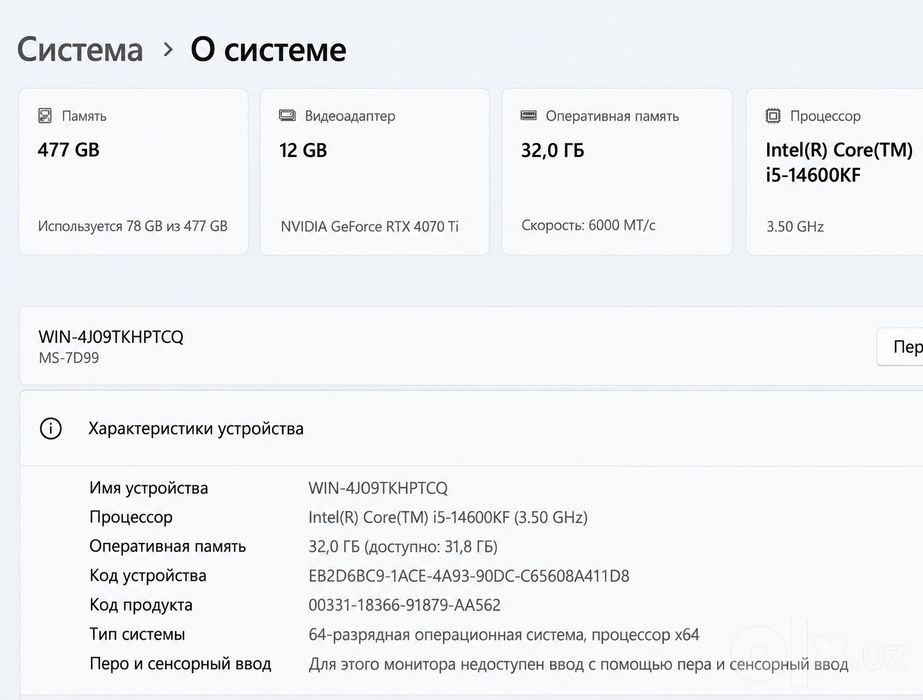Click the CPU chip icon in the Процессор card
Image resolution: width=923 pixels, height=700 pixels.
coord(773,115)
